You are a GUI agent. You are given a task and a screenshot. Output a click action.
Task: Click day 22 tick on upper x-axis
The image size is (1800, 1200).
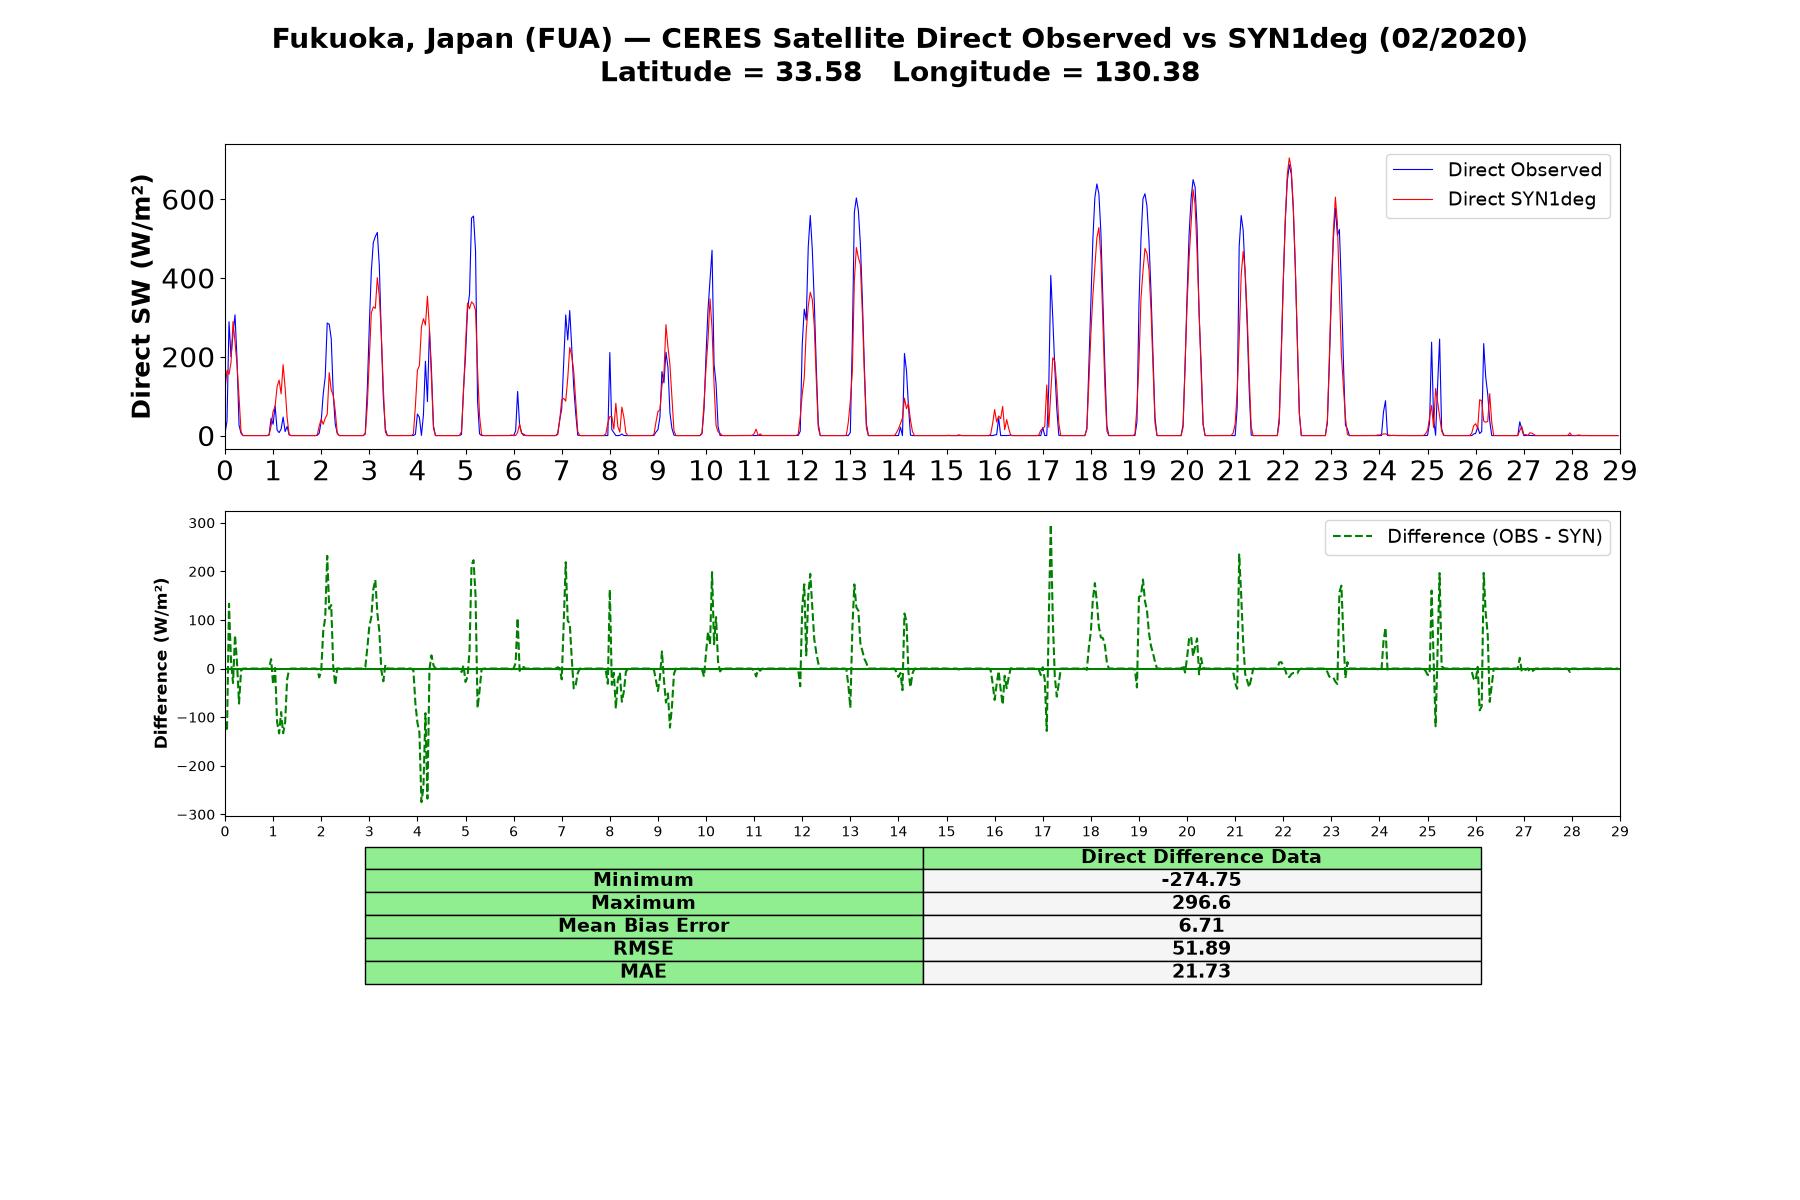(1283, 470)
